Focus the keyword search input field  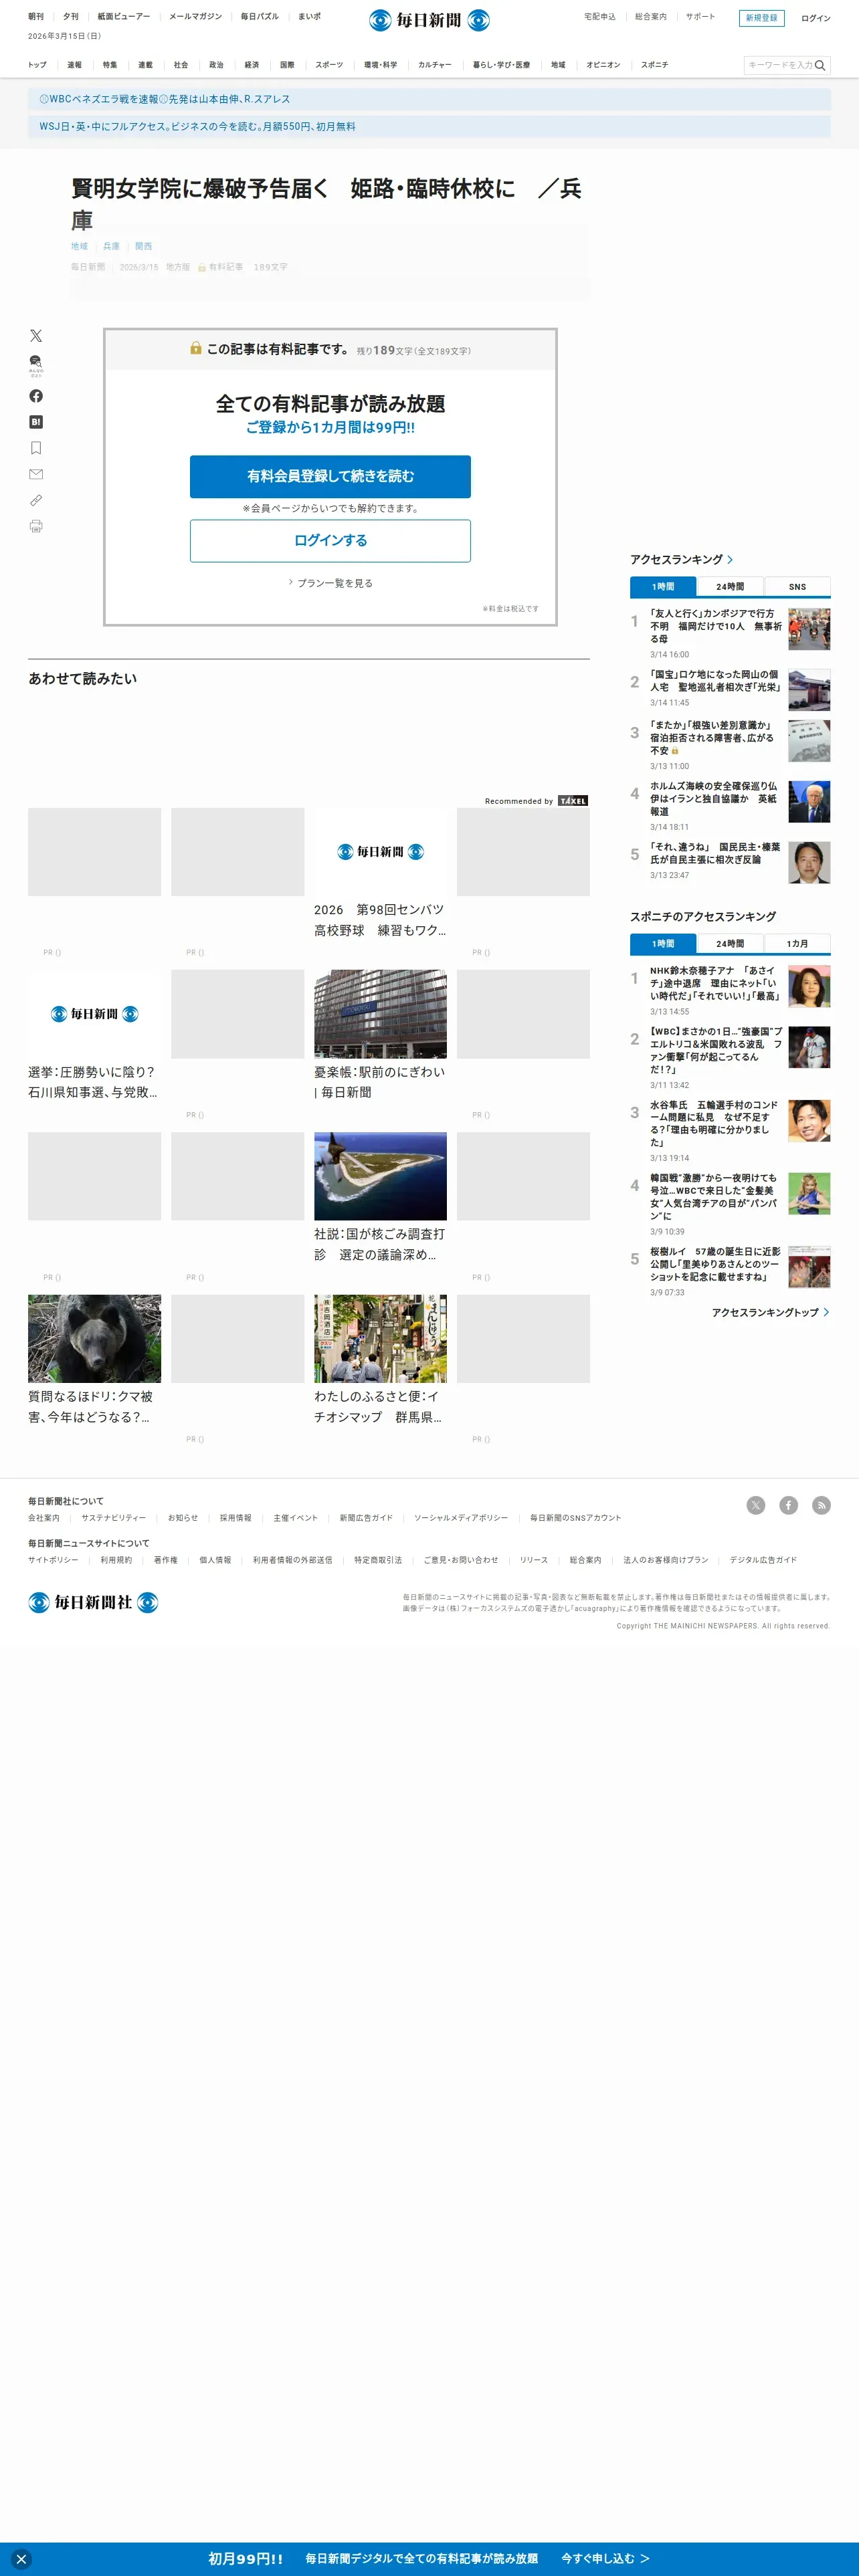779,65
